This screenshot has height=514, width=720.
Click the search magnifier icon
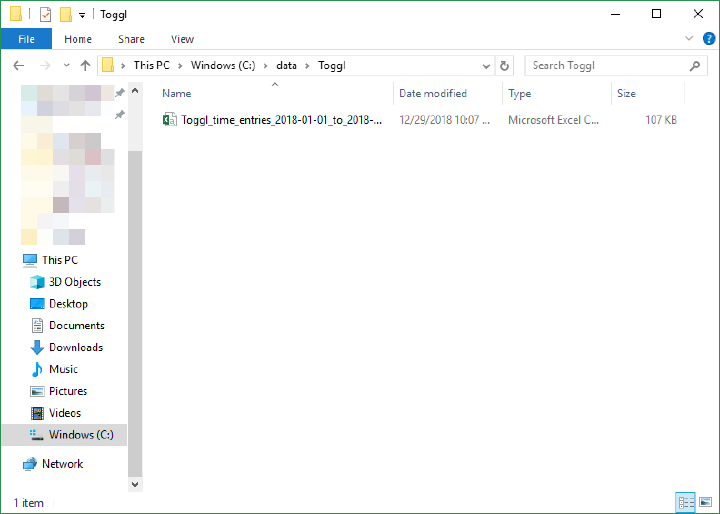(x=695, y=66)
